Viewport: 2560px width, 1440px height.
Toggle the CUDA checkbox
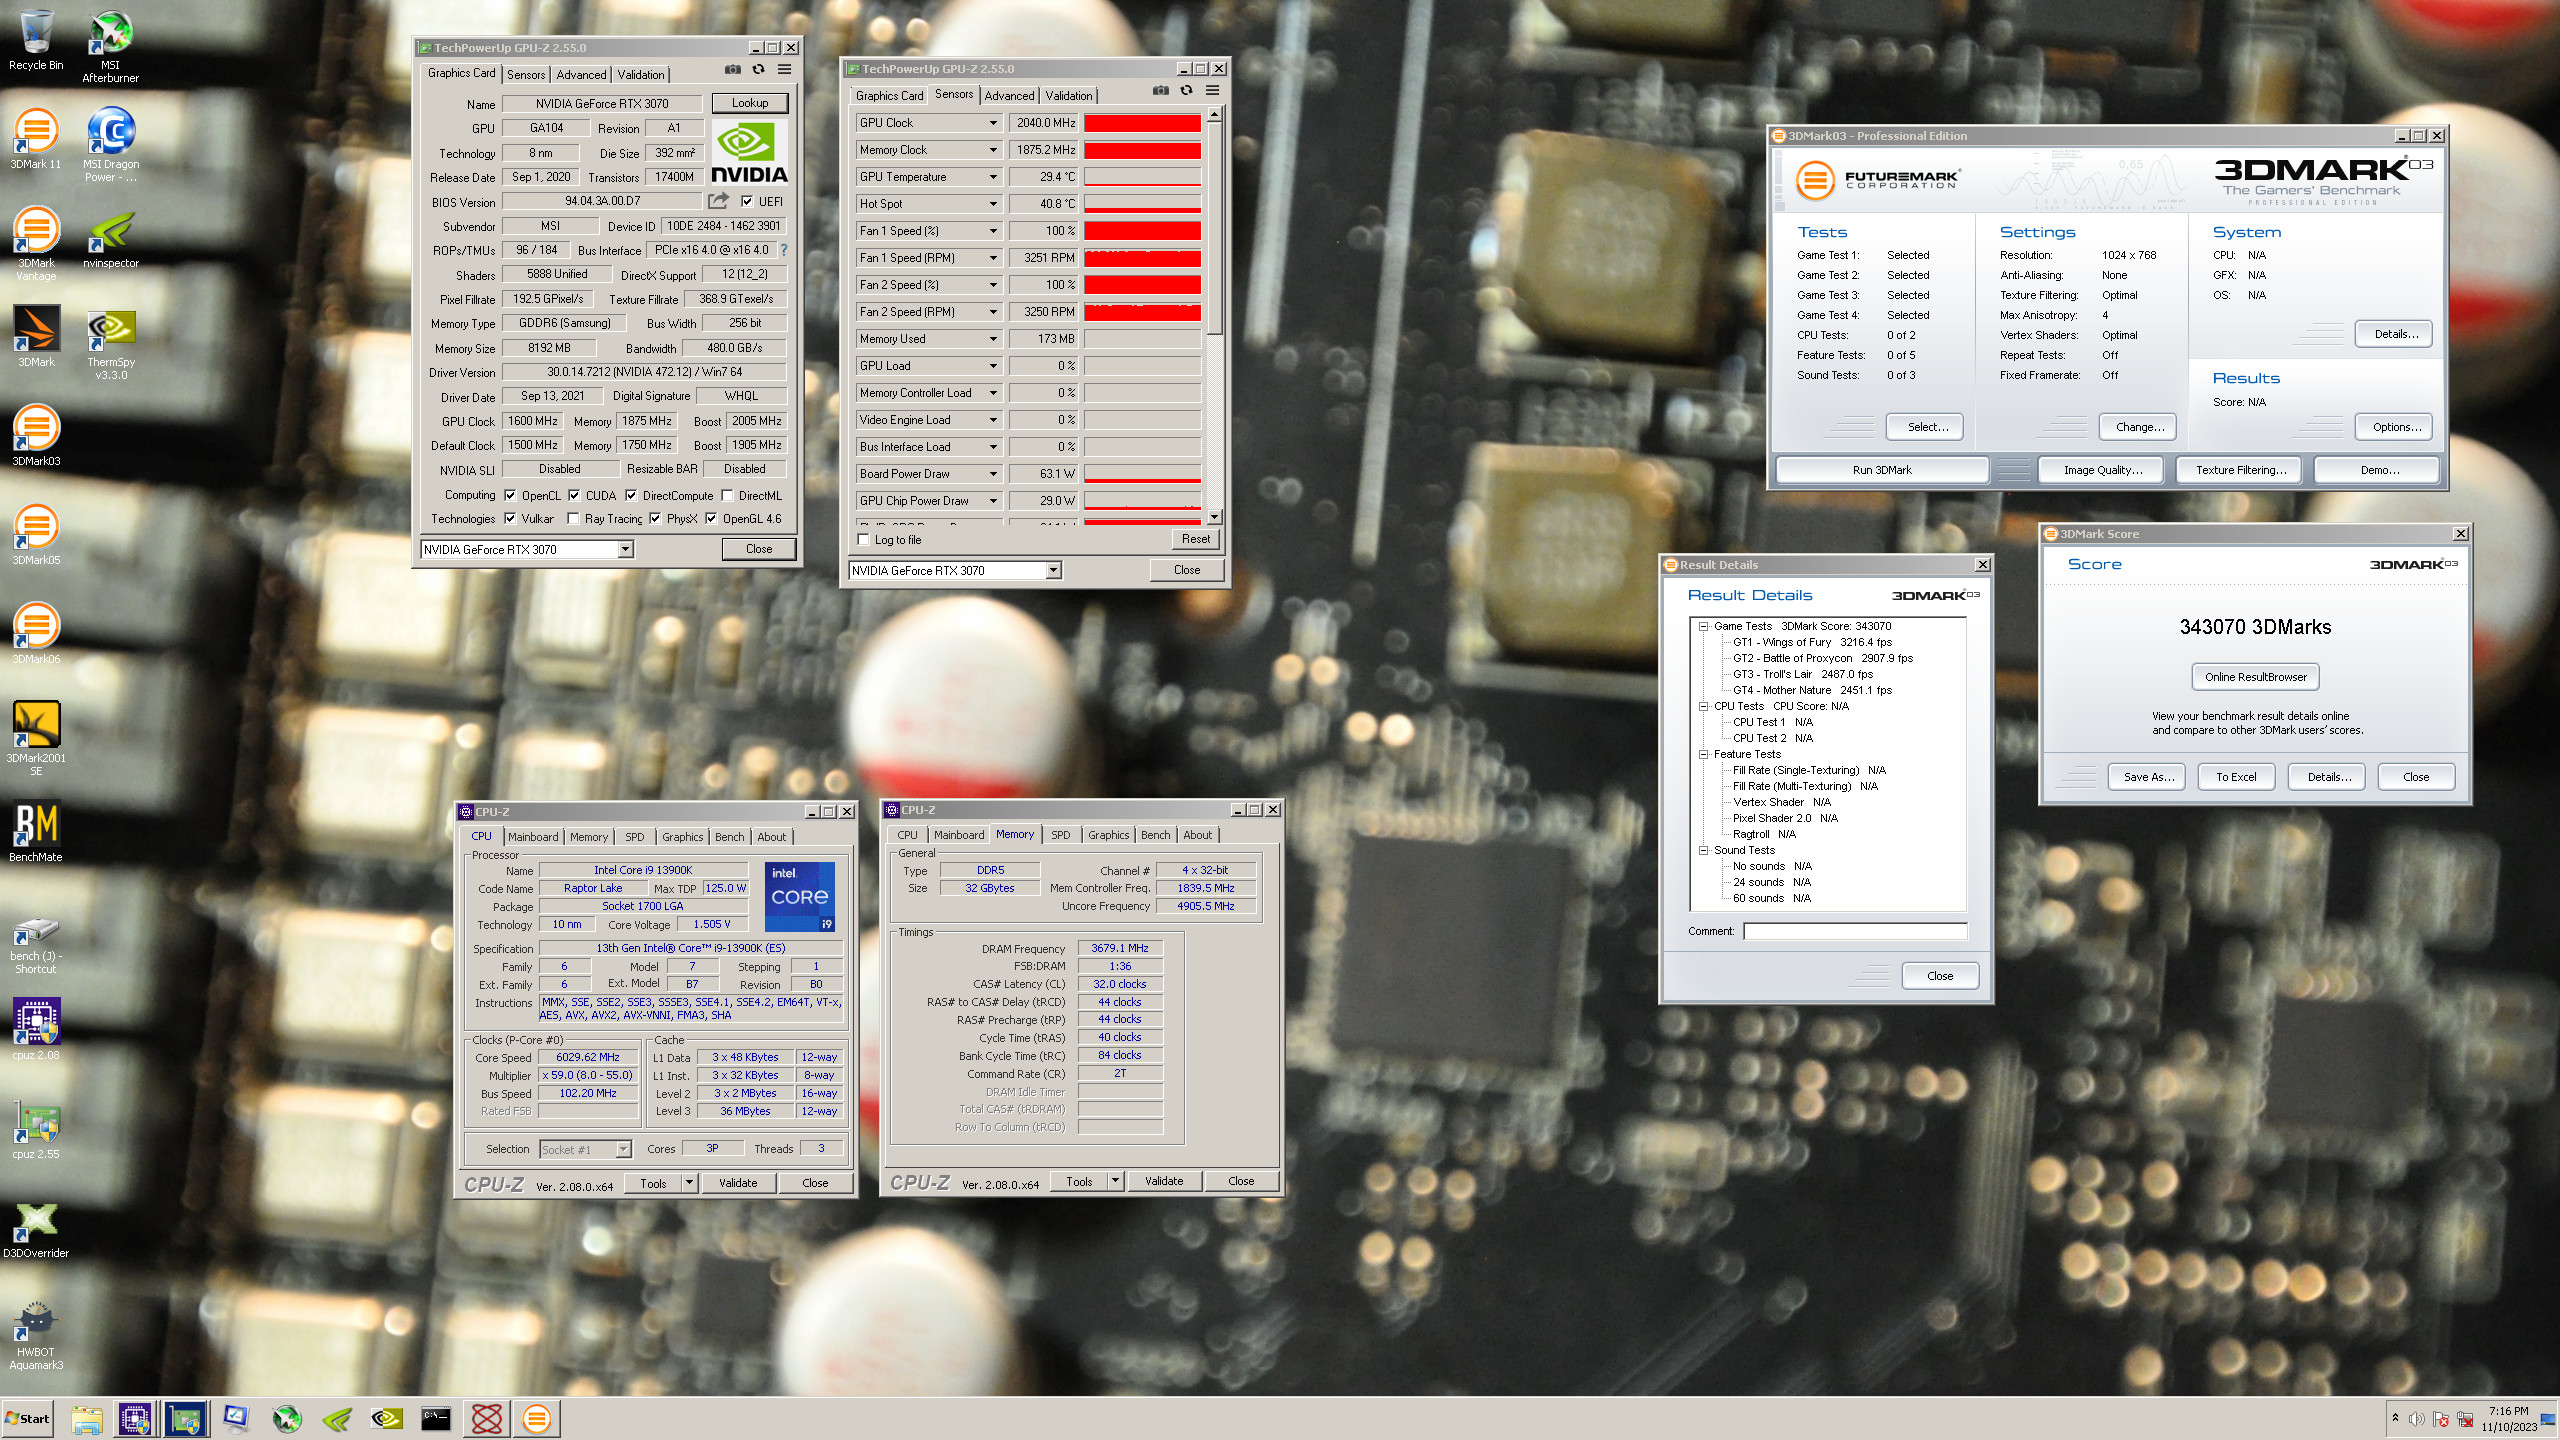point(574,495)
